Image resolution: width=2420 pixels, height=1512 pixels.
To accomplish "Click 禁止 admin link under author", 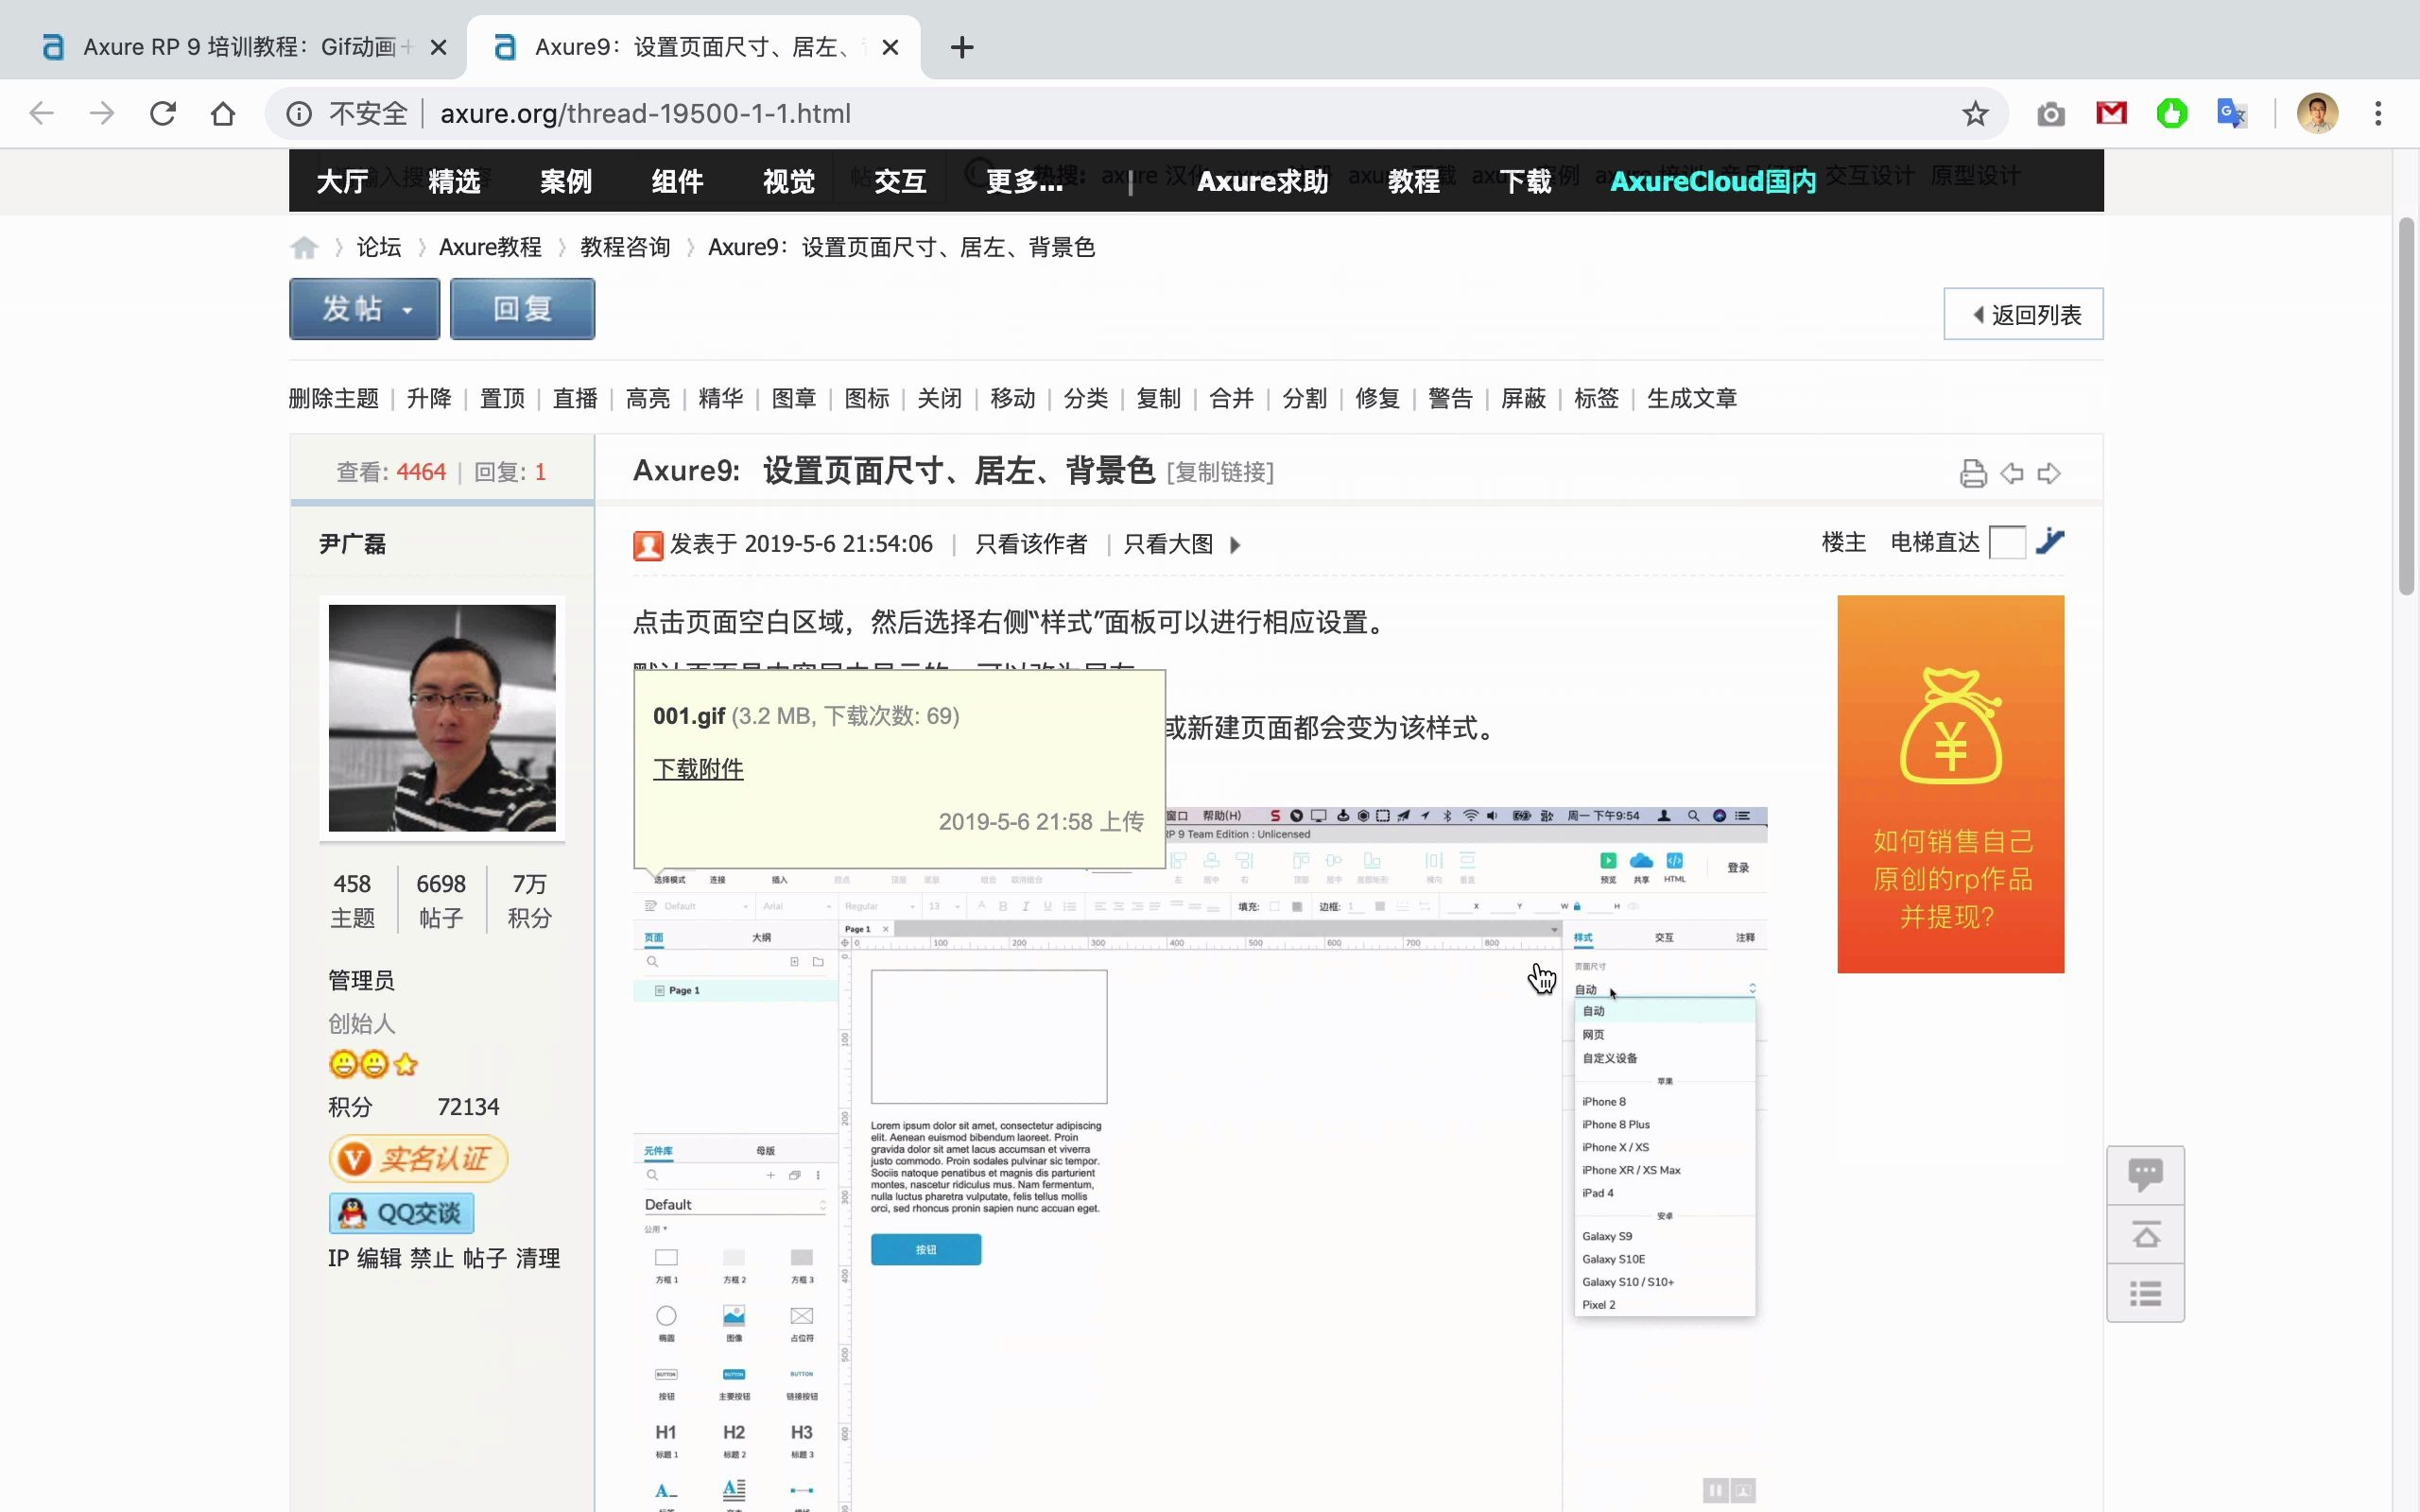I will point(432,1258).
